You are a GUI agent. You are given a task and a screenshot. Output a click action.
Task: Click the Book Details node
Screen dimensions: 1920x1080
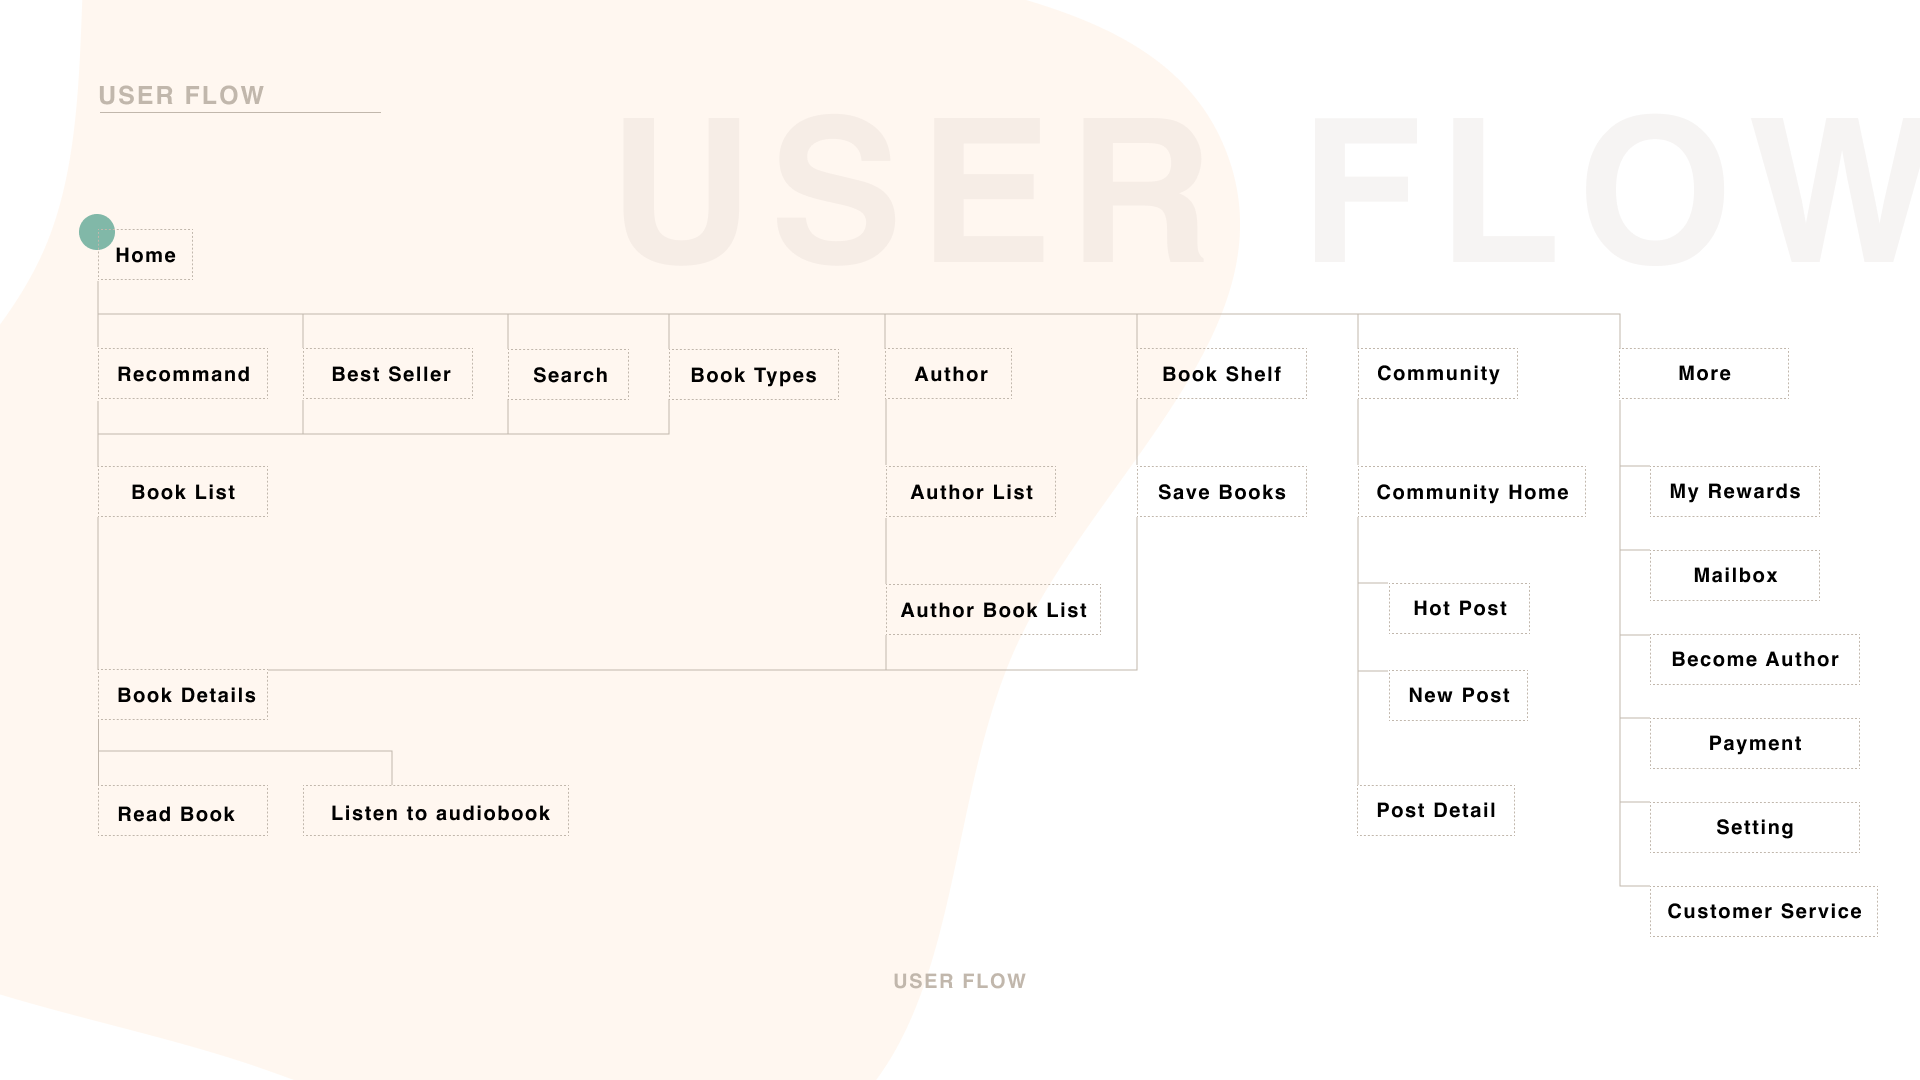tap(184, 695)
